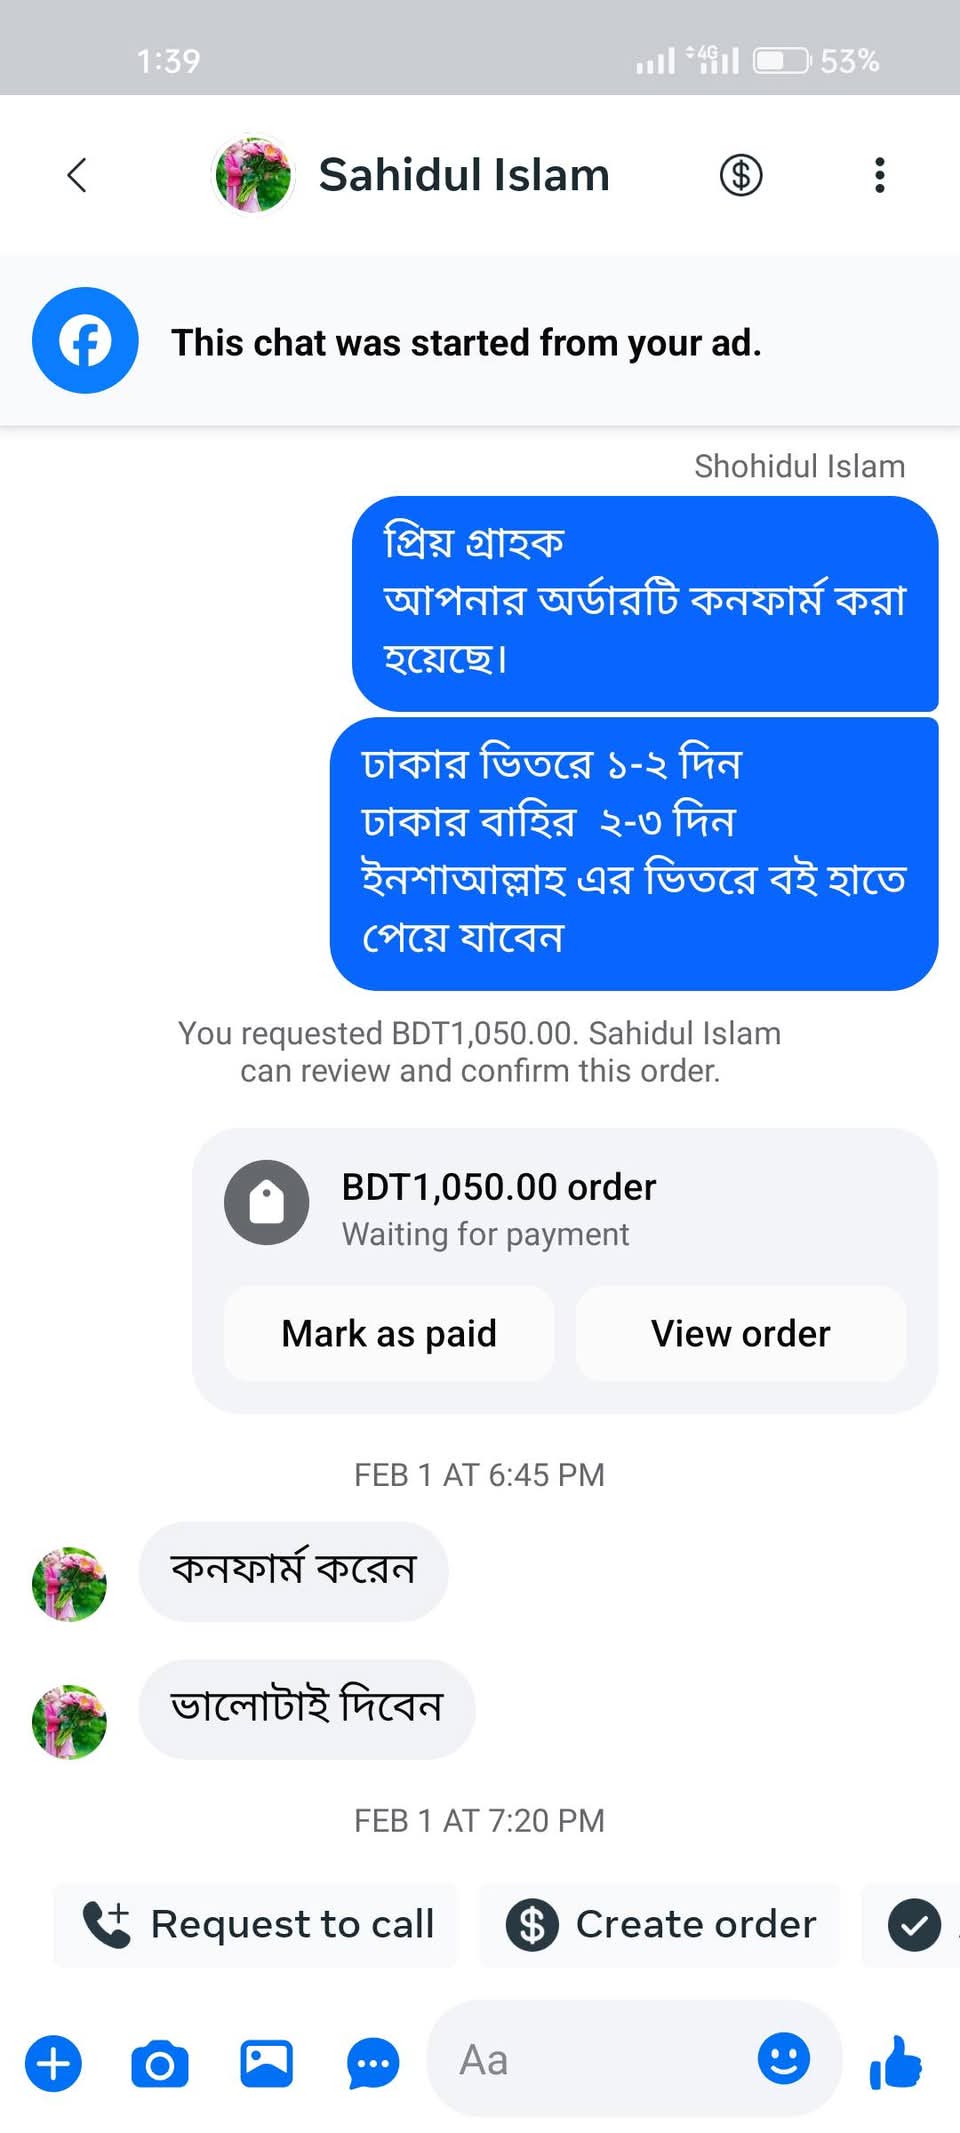The height and width of the screenshot is (2133, 960).
Task: Tap the checkmark quick action chip
Action: [x=914, y=1925]
